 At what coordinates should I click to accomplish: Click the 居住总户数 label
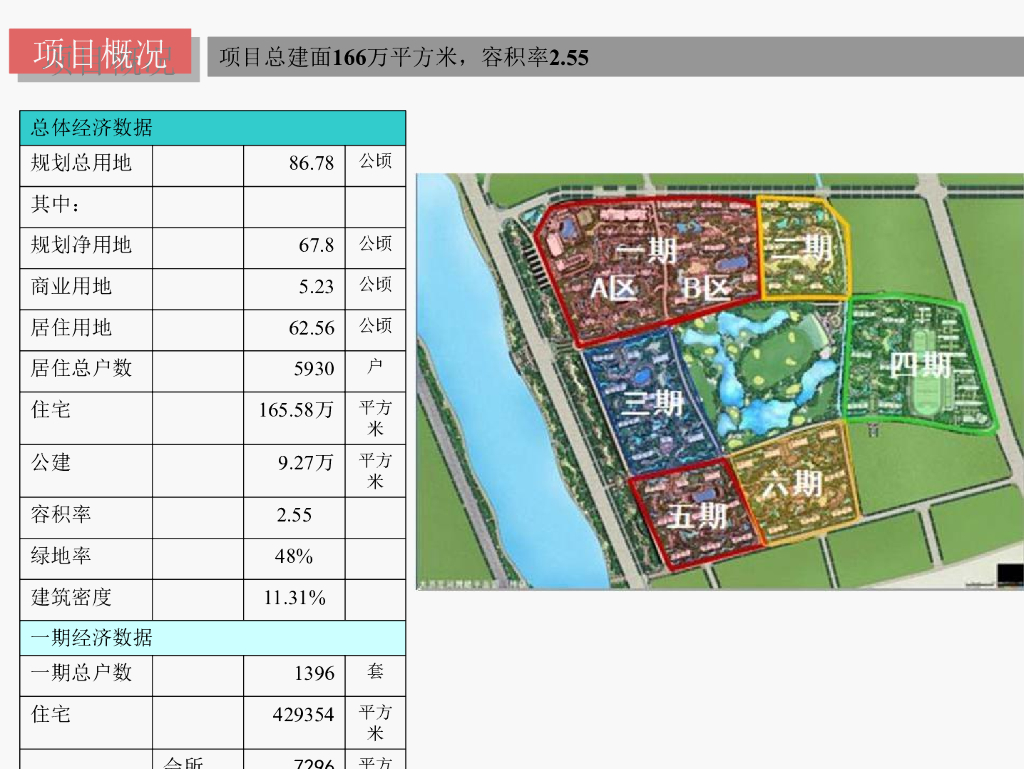(81, 368)
